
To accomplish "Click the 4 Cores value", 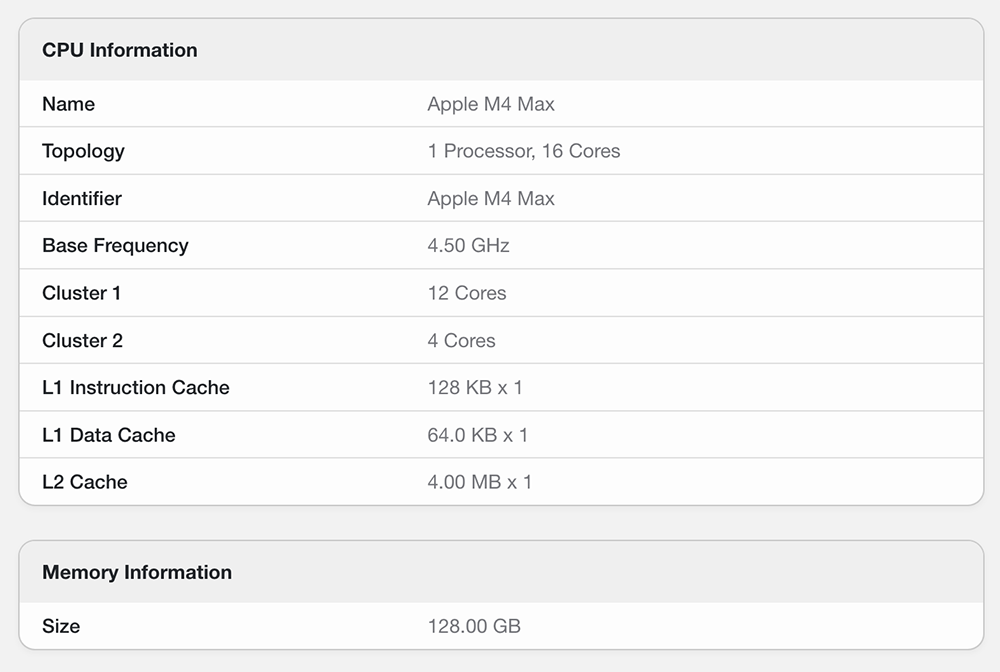I will pyautogui.click(x=461, y=340).
